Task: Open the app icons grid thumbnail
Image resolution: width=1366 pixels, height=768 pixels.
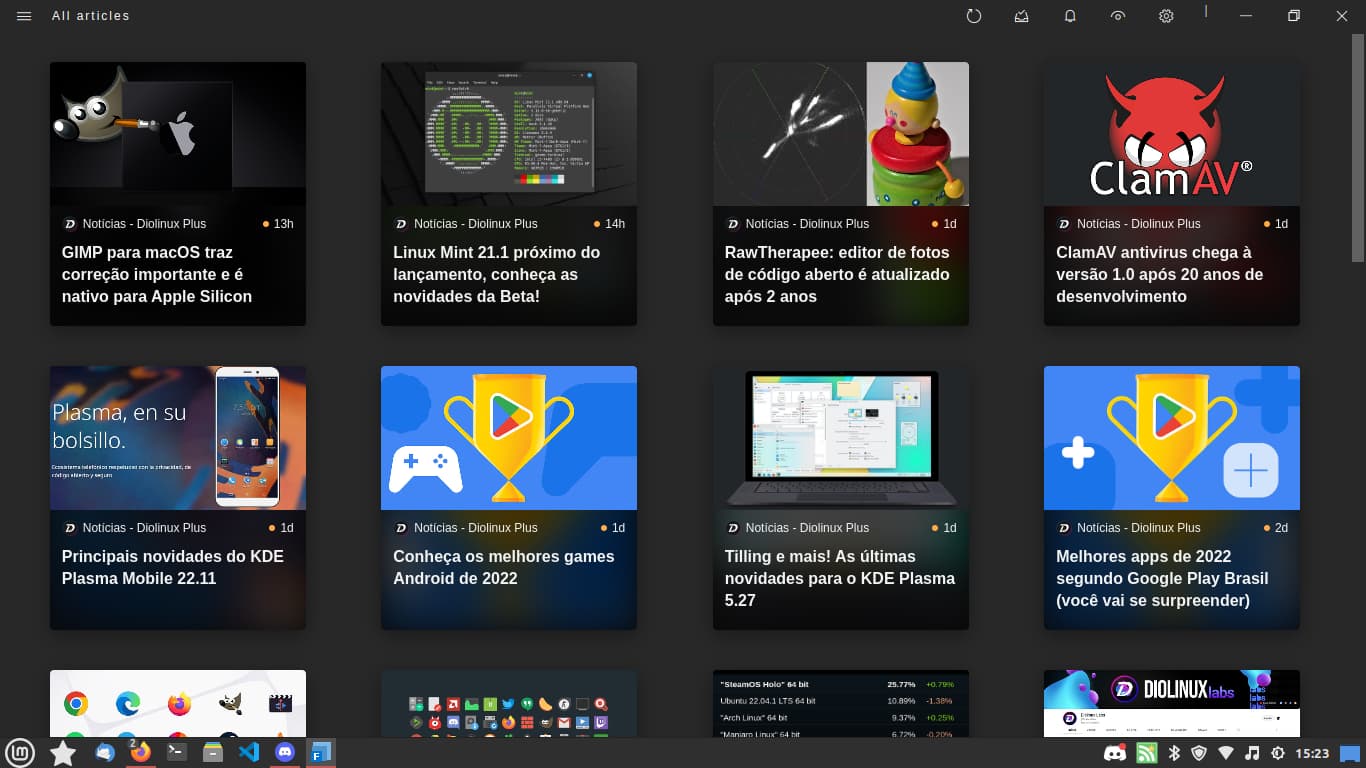Action: point(509,703)
